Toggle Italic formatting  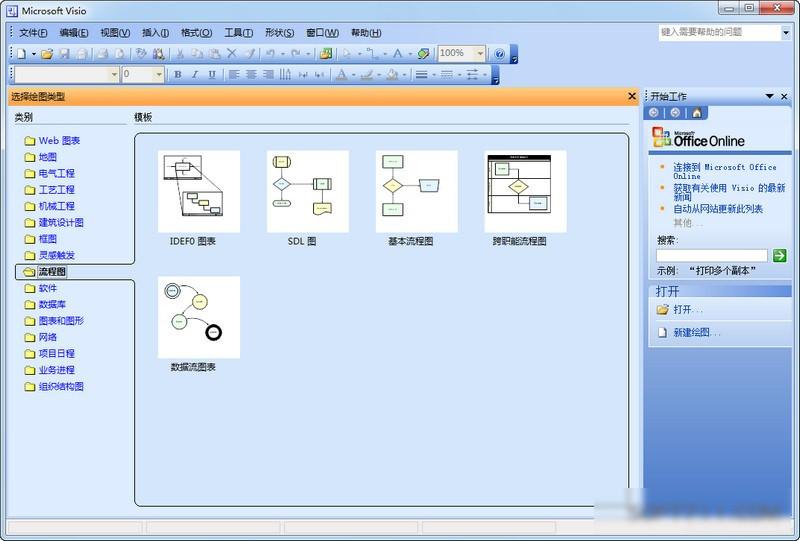click(x=194, y=75)
